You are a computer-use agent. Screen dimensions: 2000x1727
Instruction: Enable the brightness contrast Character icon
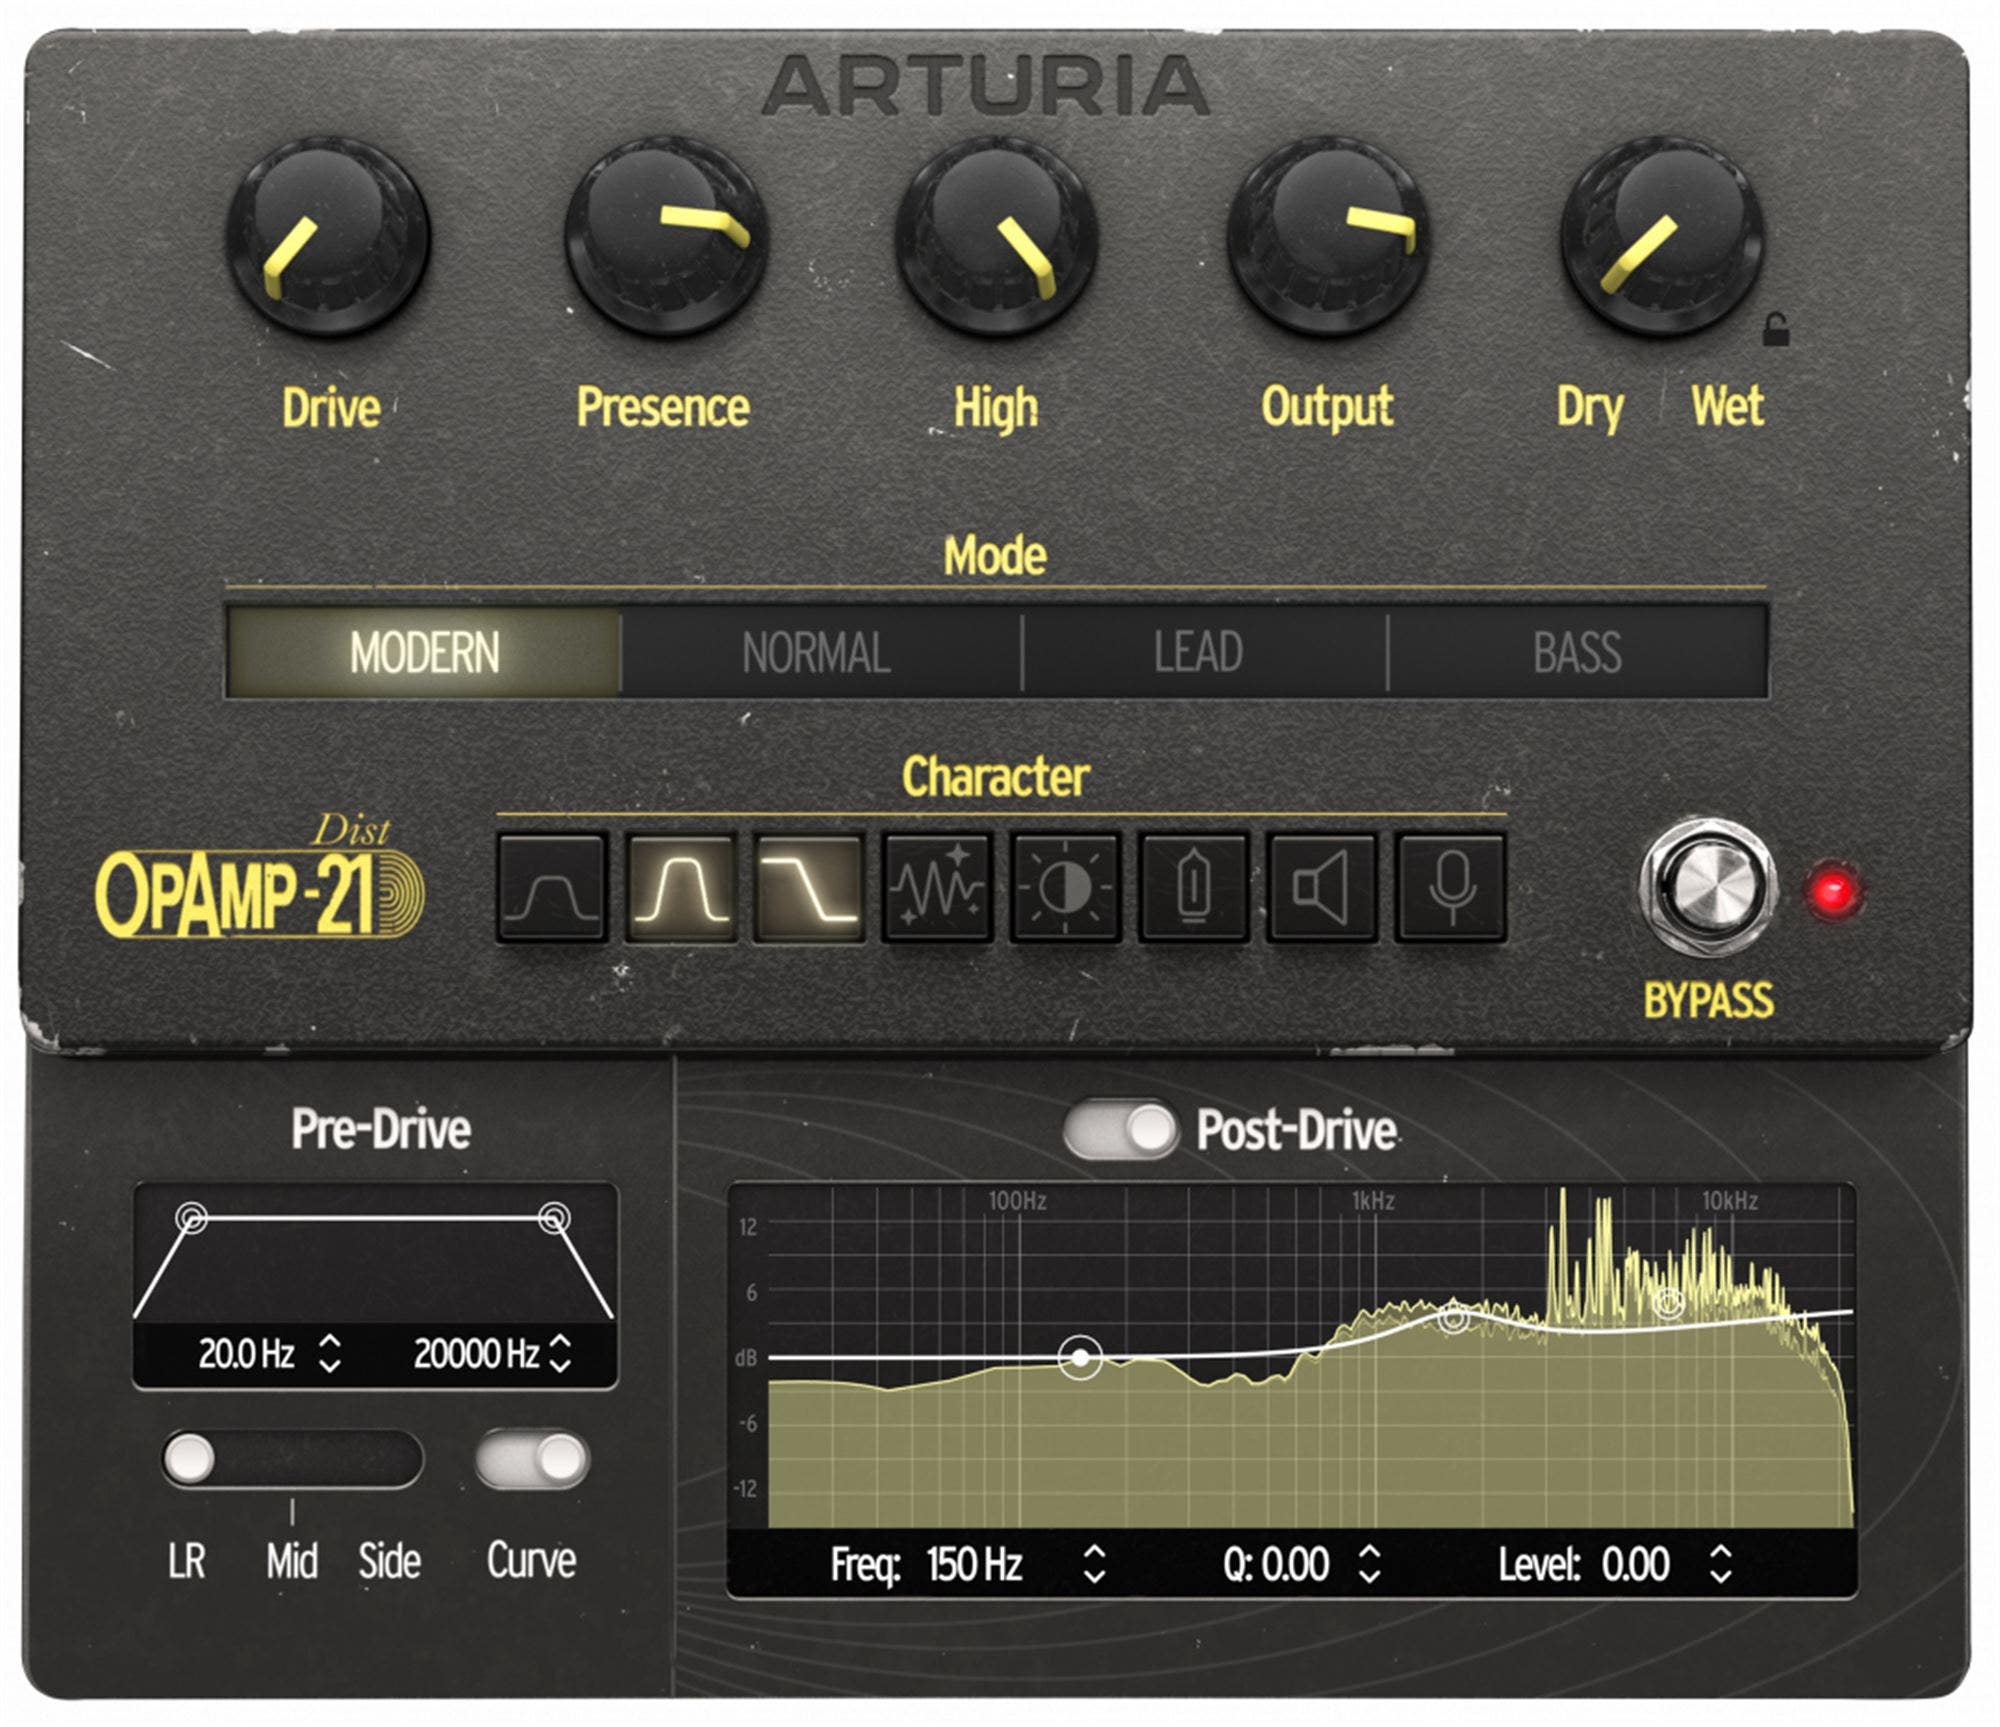tap(1065, 887)
